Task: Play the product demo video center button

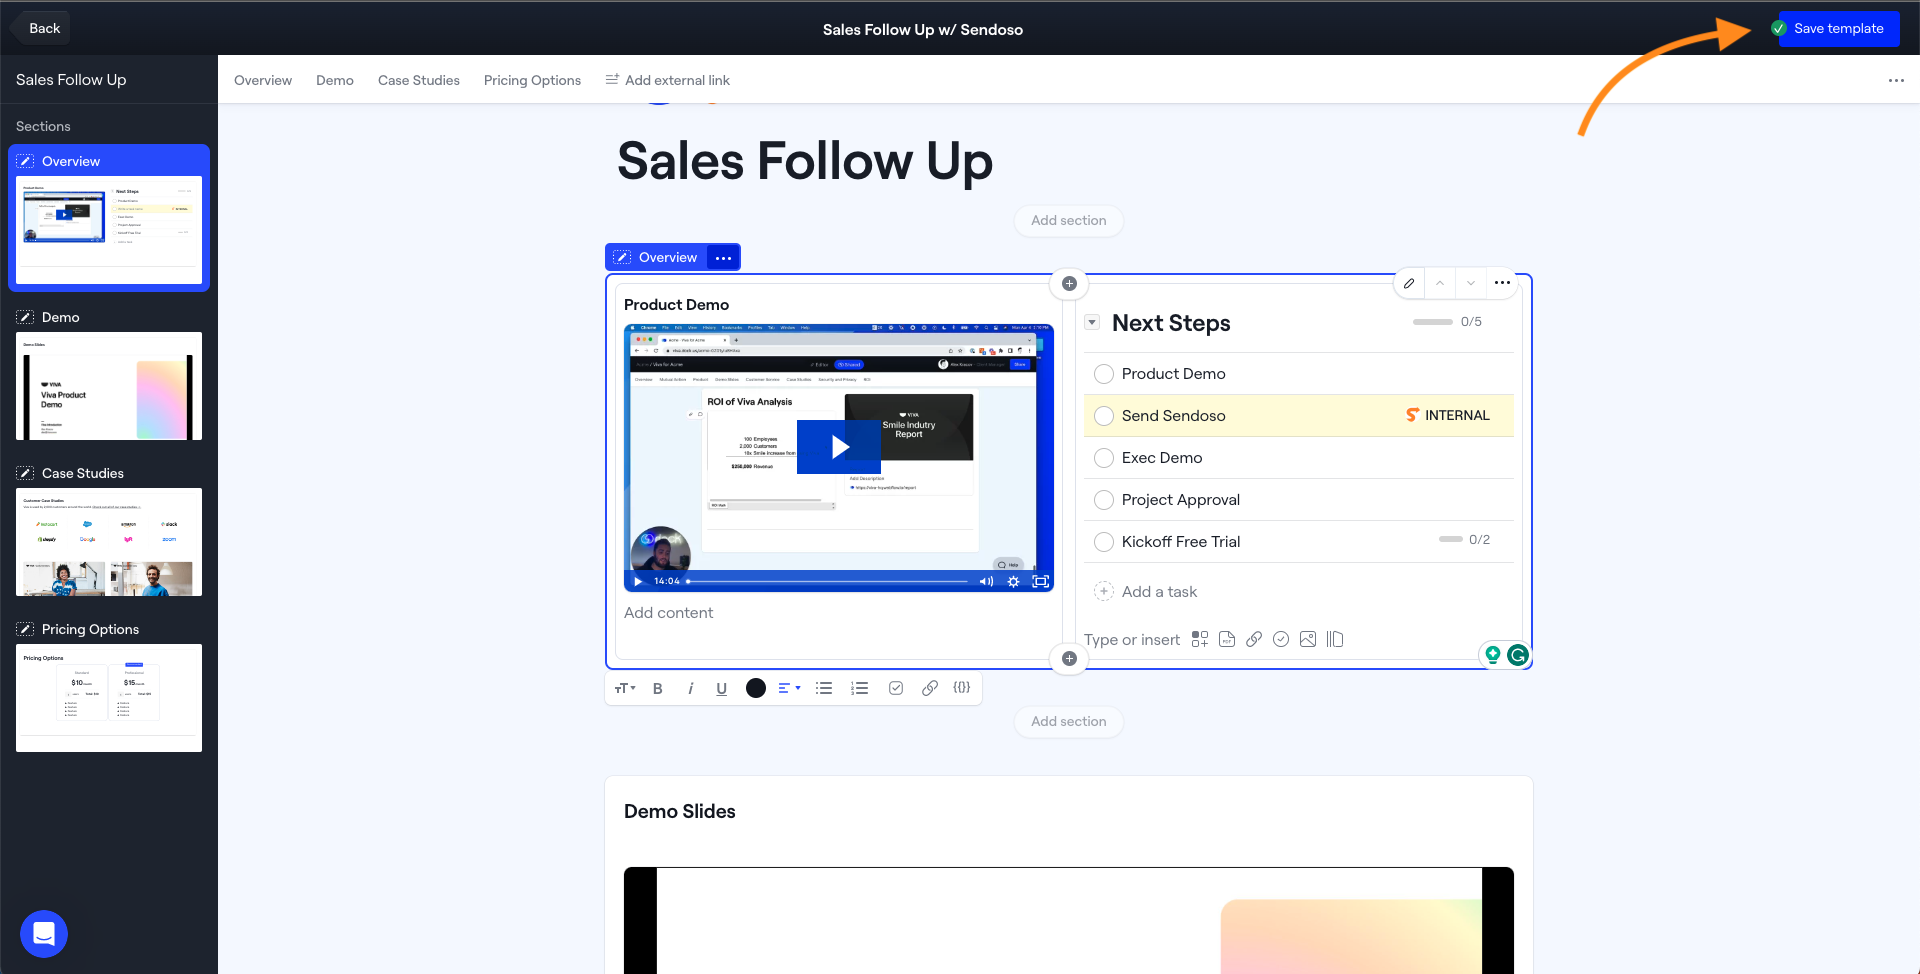Action: point(839,447)
